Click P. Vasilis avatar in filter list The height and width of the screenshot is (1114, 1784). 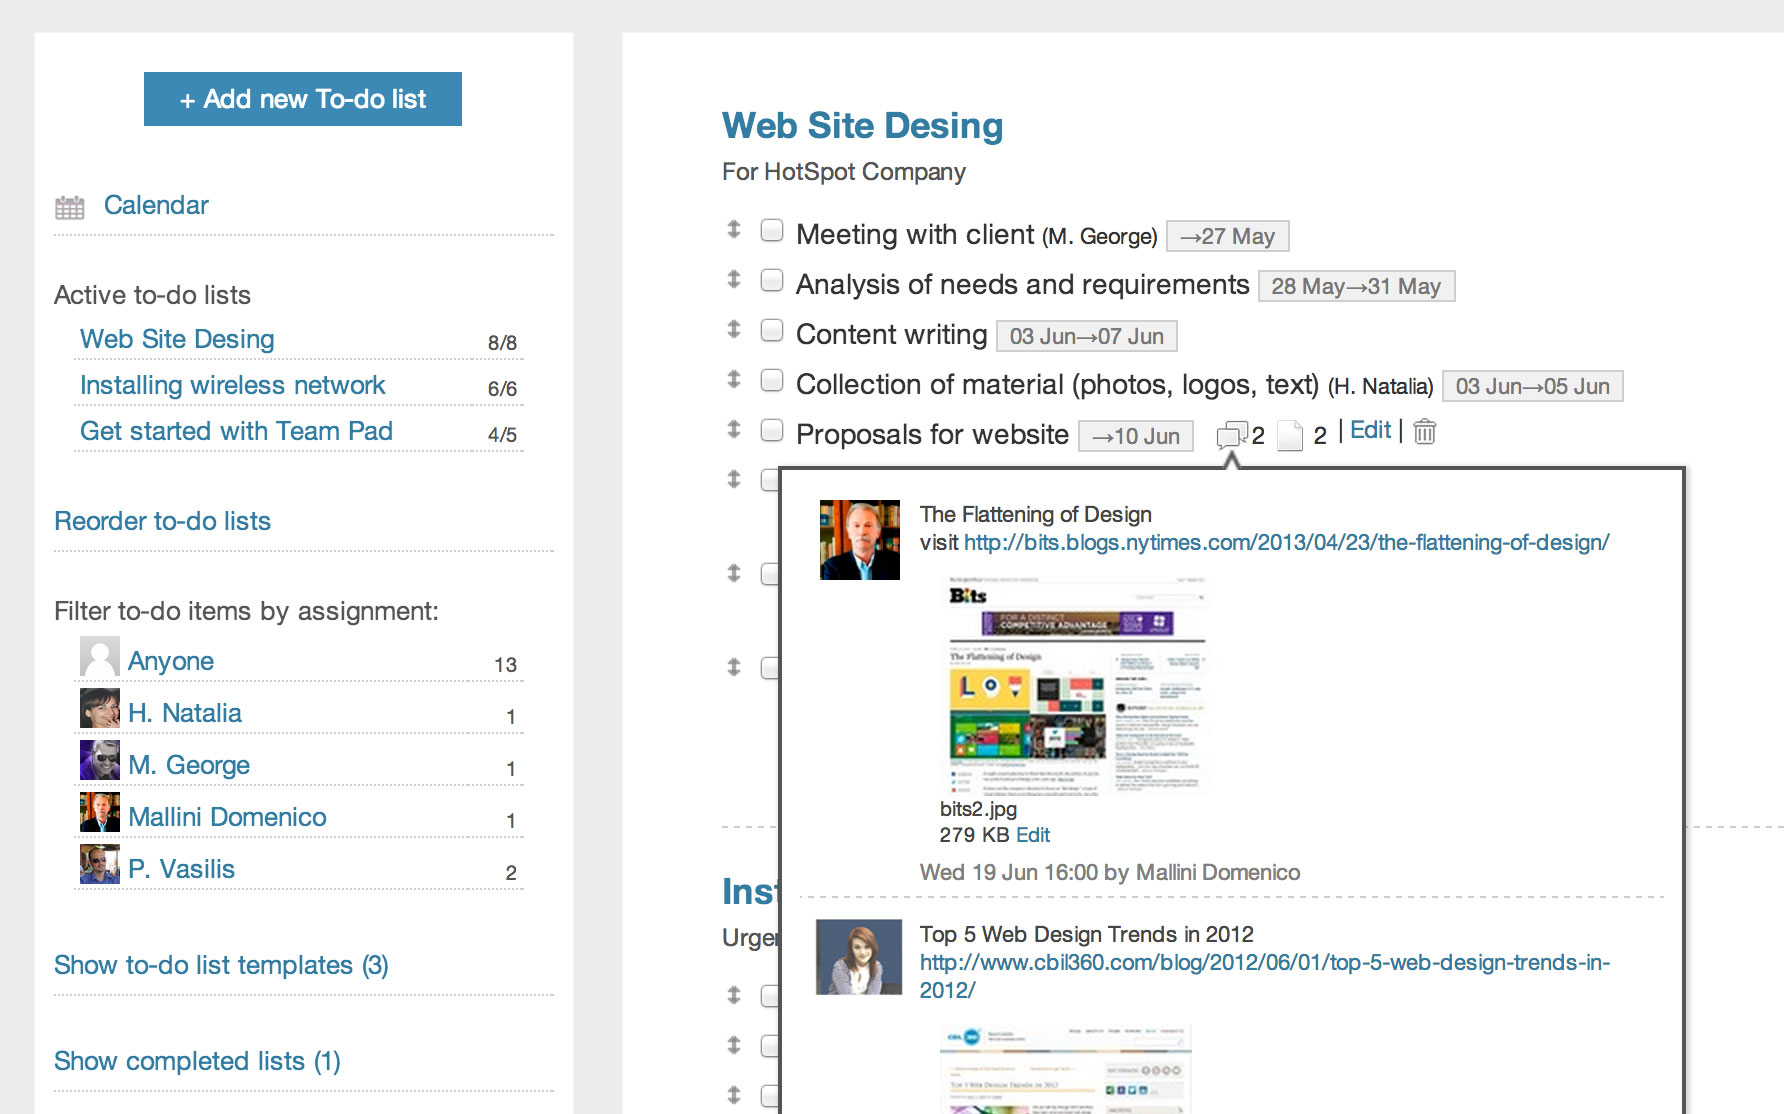point(99,865)
